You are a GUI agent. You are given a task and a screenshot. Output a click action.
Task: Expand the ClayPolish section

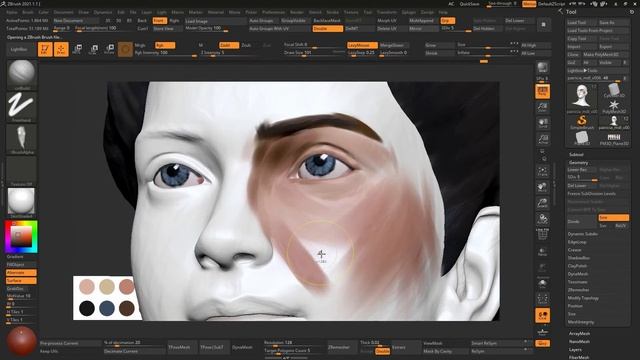[x=577, y=266]
